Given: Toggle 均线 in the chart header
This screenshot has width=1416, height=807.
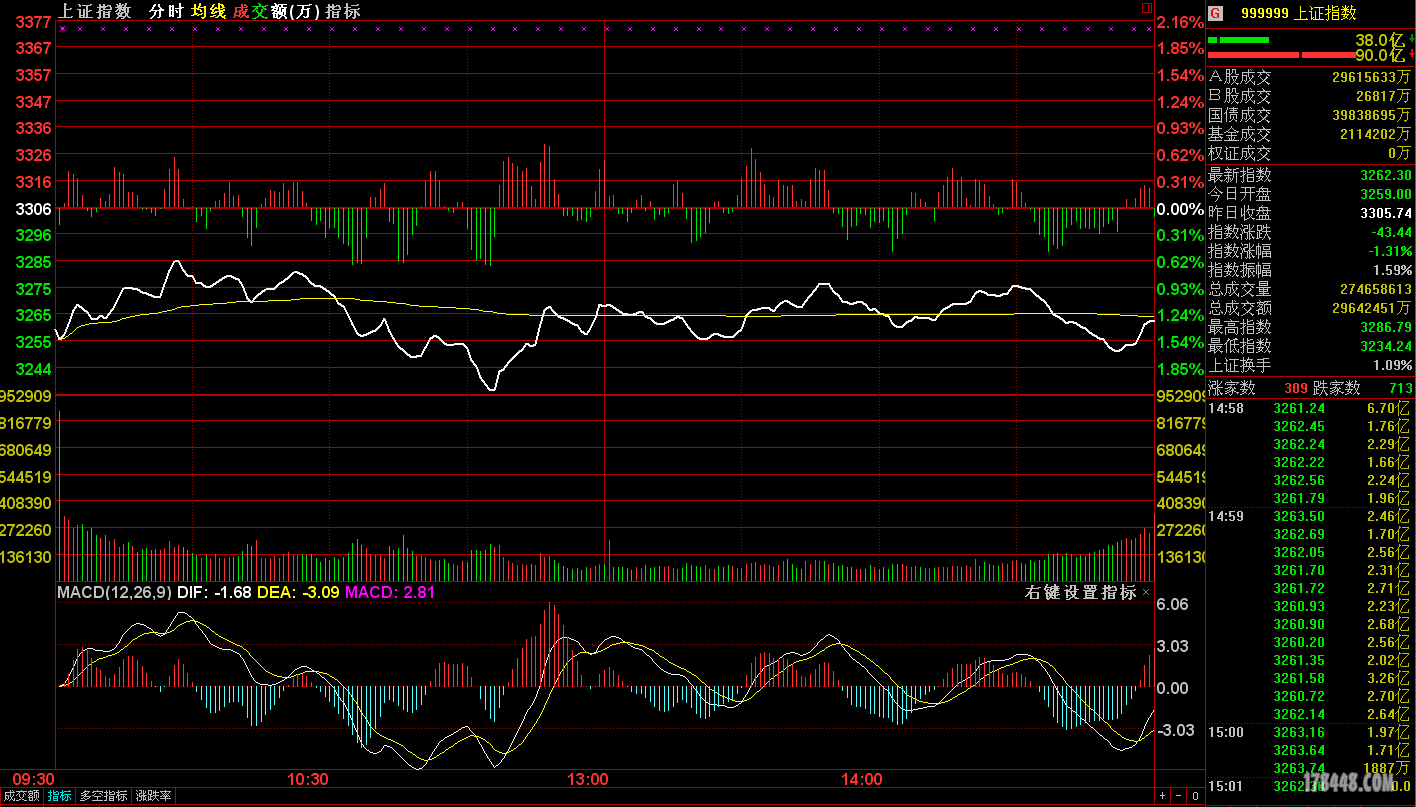Looking at the screenshot, I should pos(209,11).
